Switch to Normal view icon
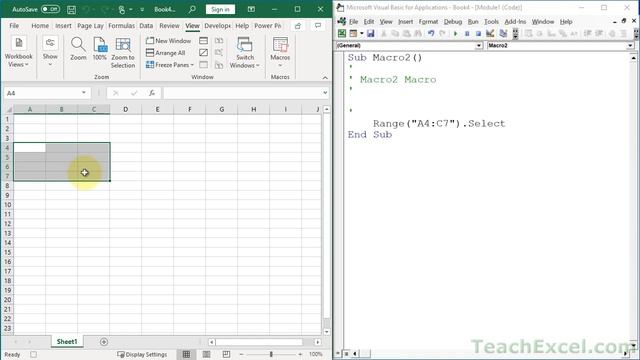This screenshot has height=360, width=640. point(186,354)
